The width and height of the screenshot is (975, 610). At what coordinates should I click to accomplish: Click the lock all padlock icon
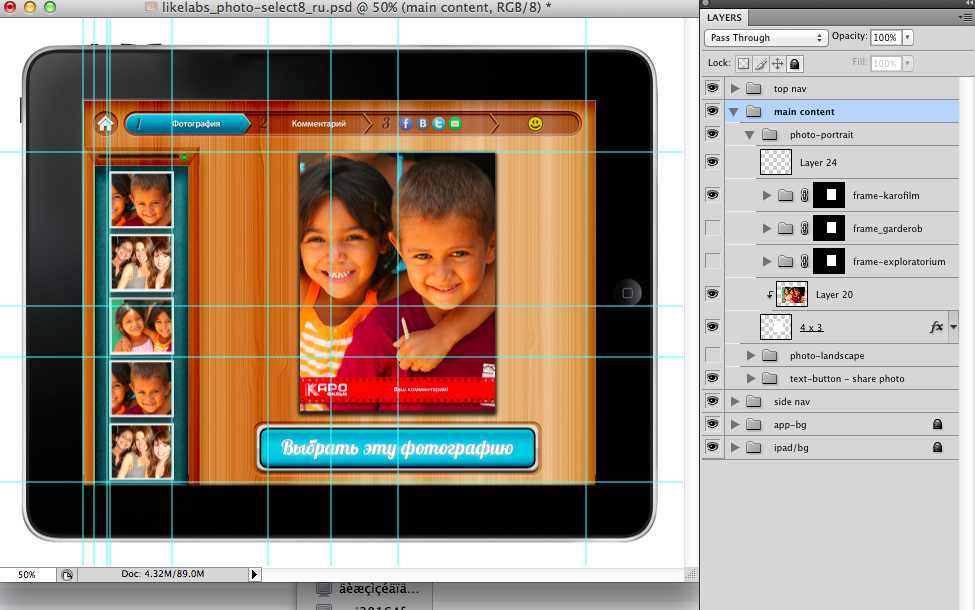(794, 63)
